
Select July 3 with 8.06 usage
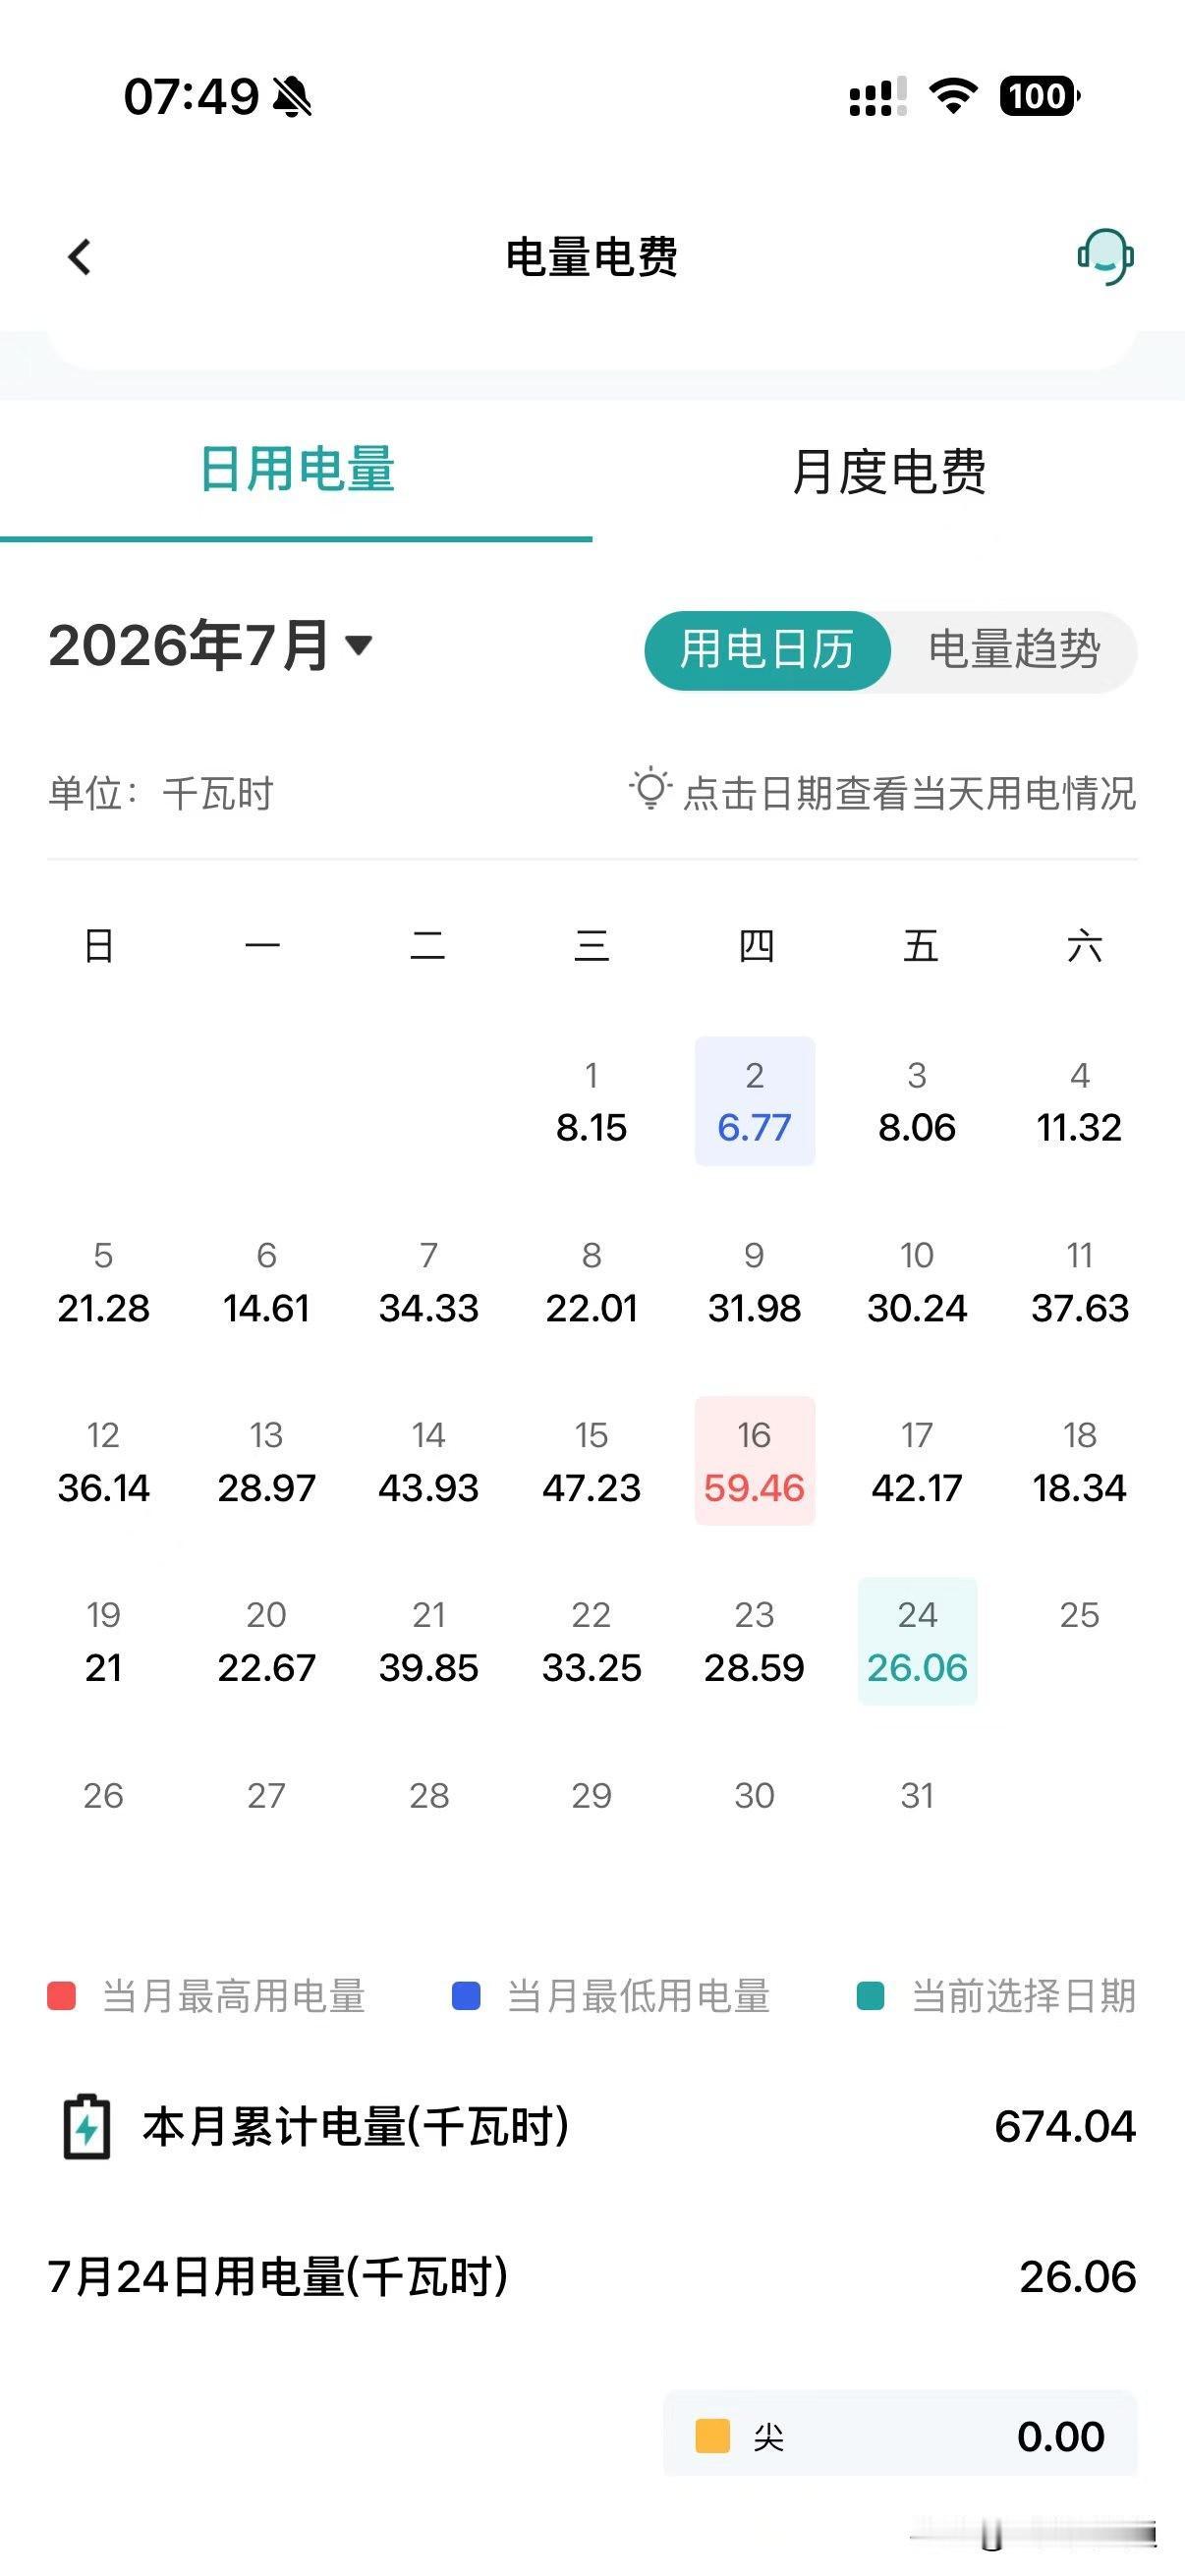coord(917,1101)
